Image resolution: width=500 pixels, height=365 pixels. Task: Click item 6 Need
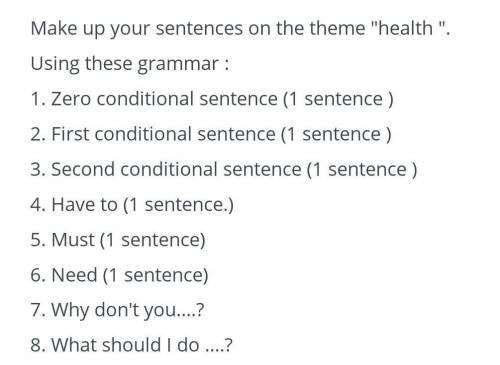coord(119,275)
